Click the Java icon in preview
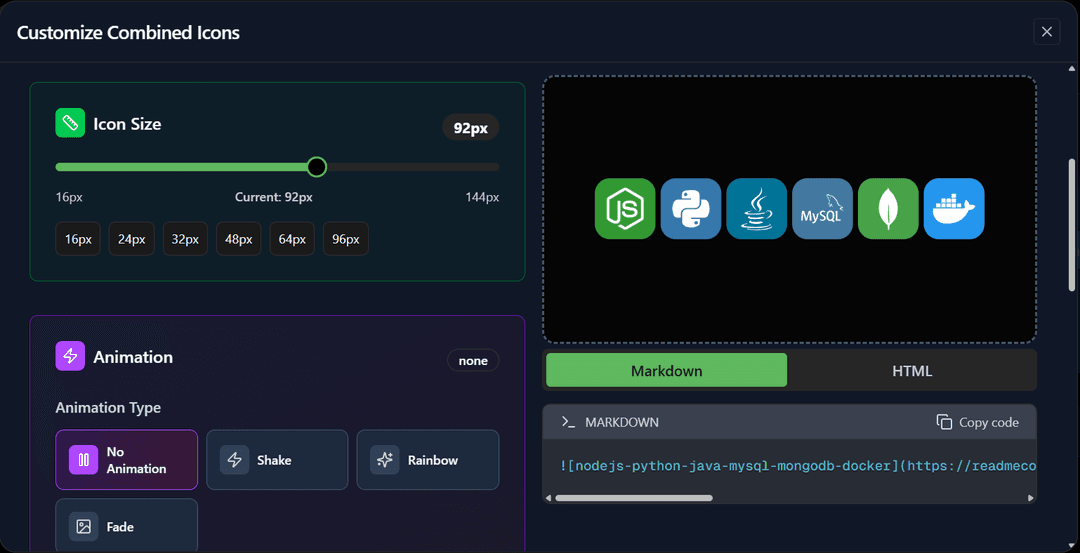 click(x=756, y=209)
